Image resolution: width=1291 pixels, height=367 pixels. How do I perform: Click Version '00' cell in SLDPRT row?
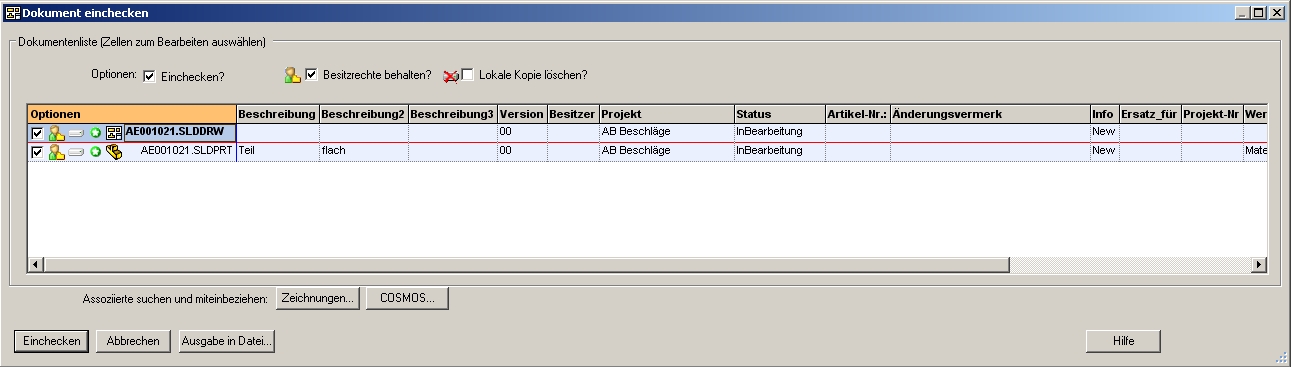[x=522, y=151]
